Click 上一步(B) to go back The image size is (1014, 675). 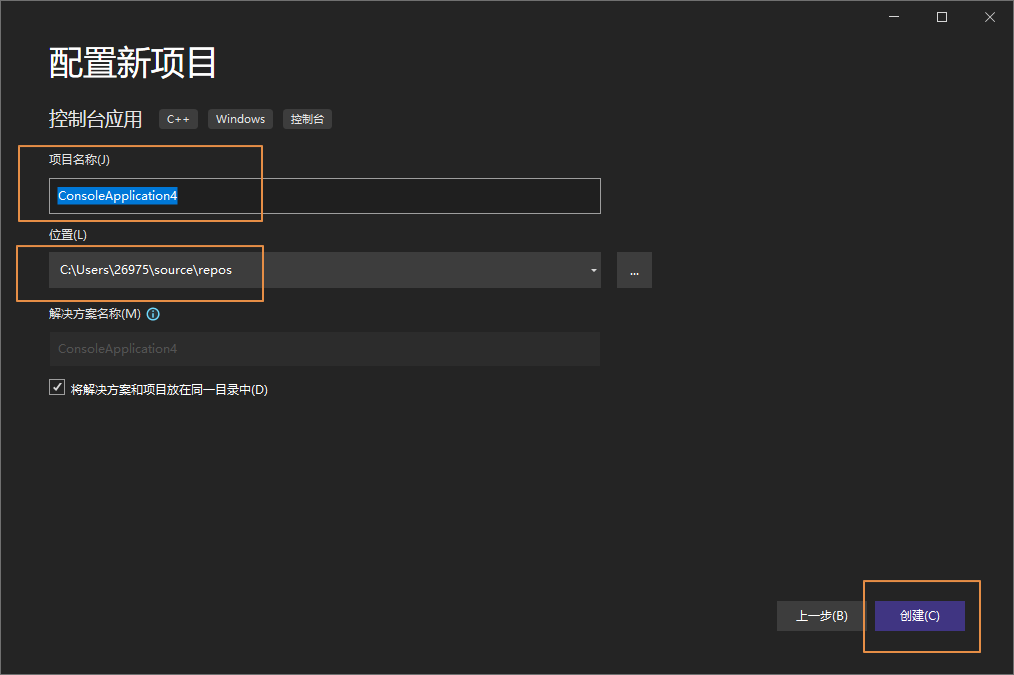[820, 616]
